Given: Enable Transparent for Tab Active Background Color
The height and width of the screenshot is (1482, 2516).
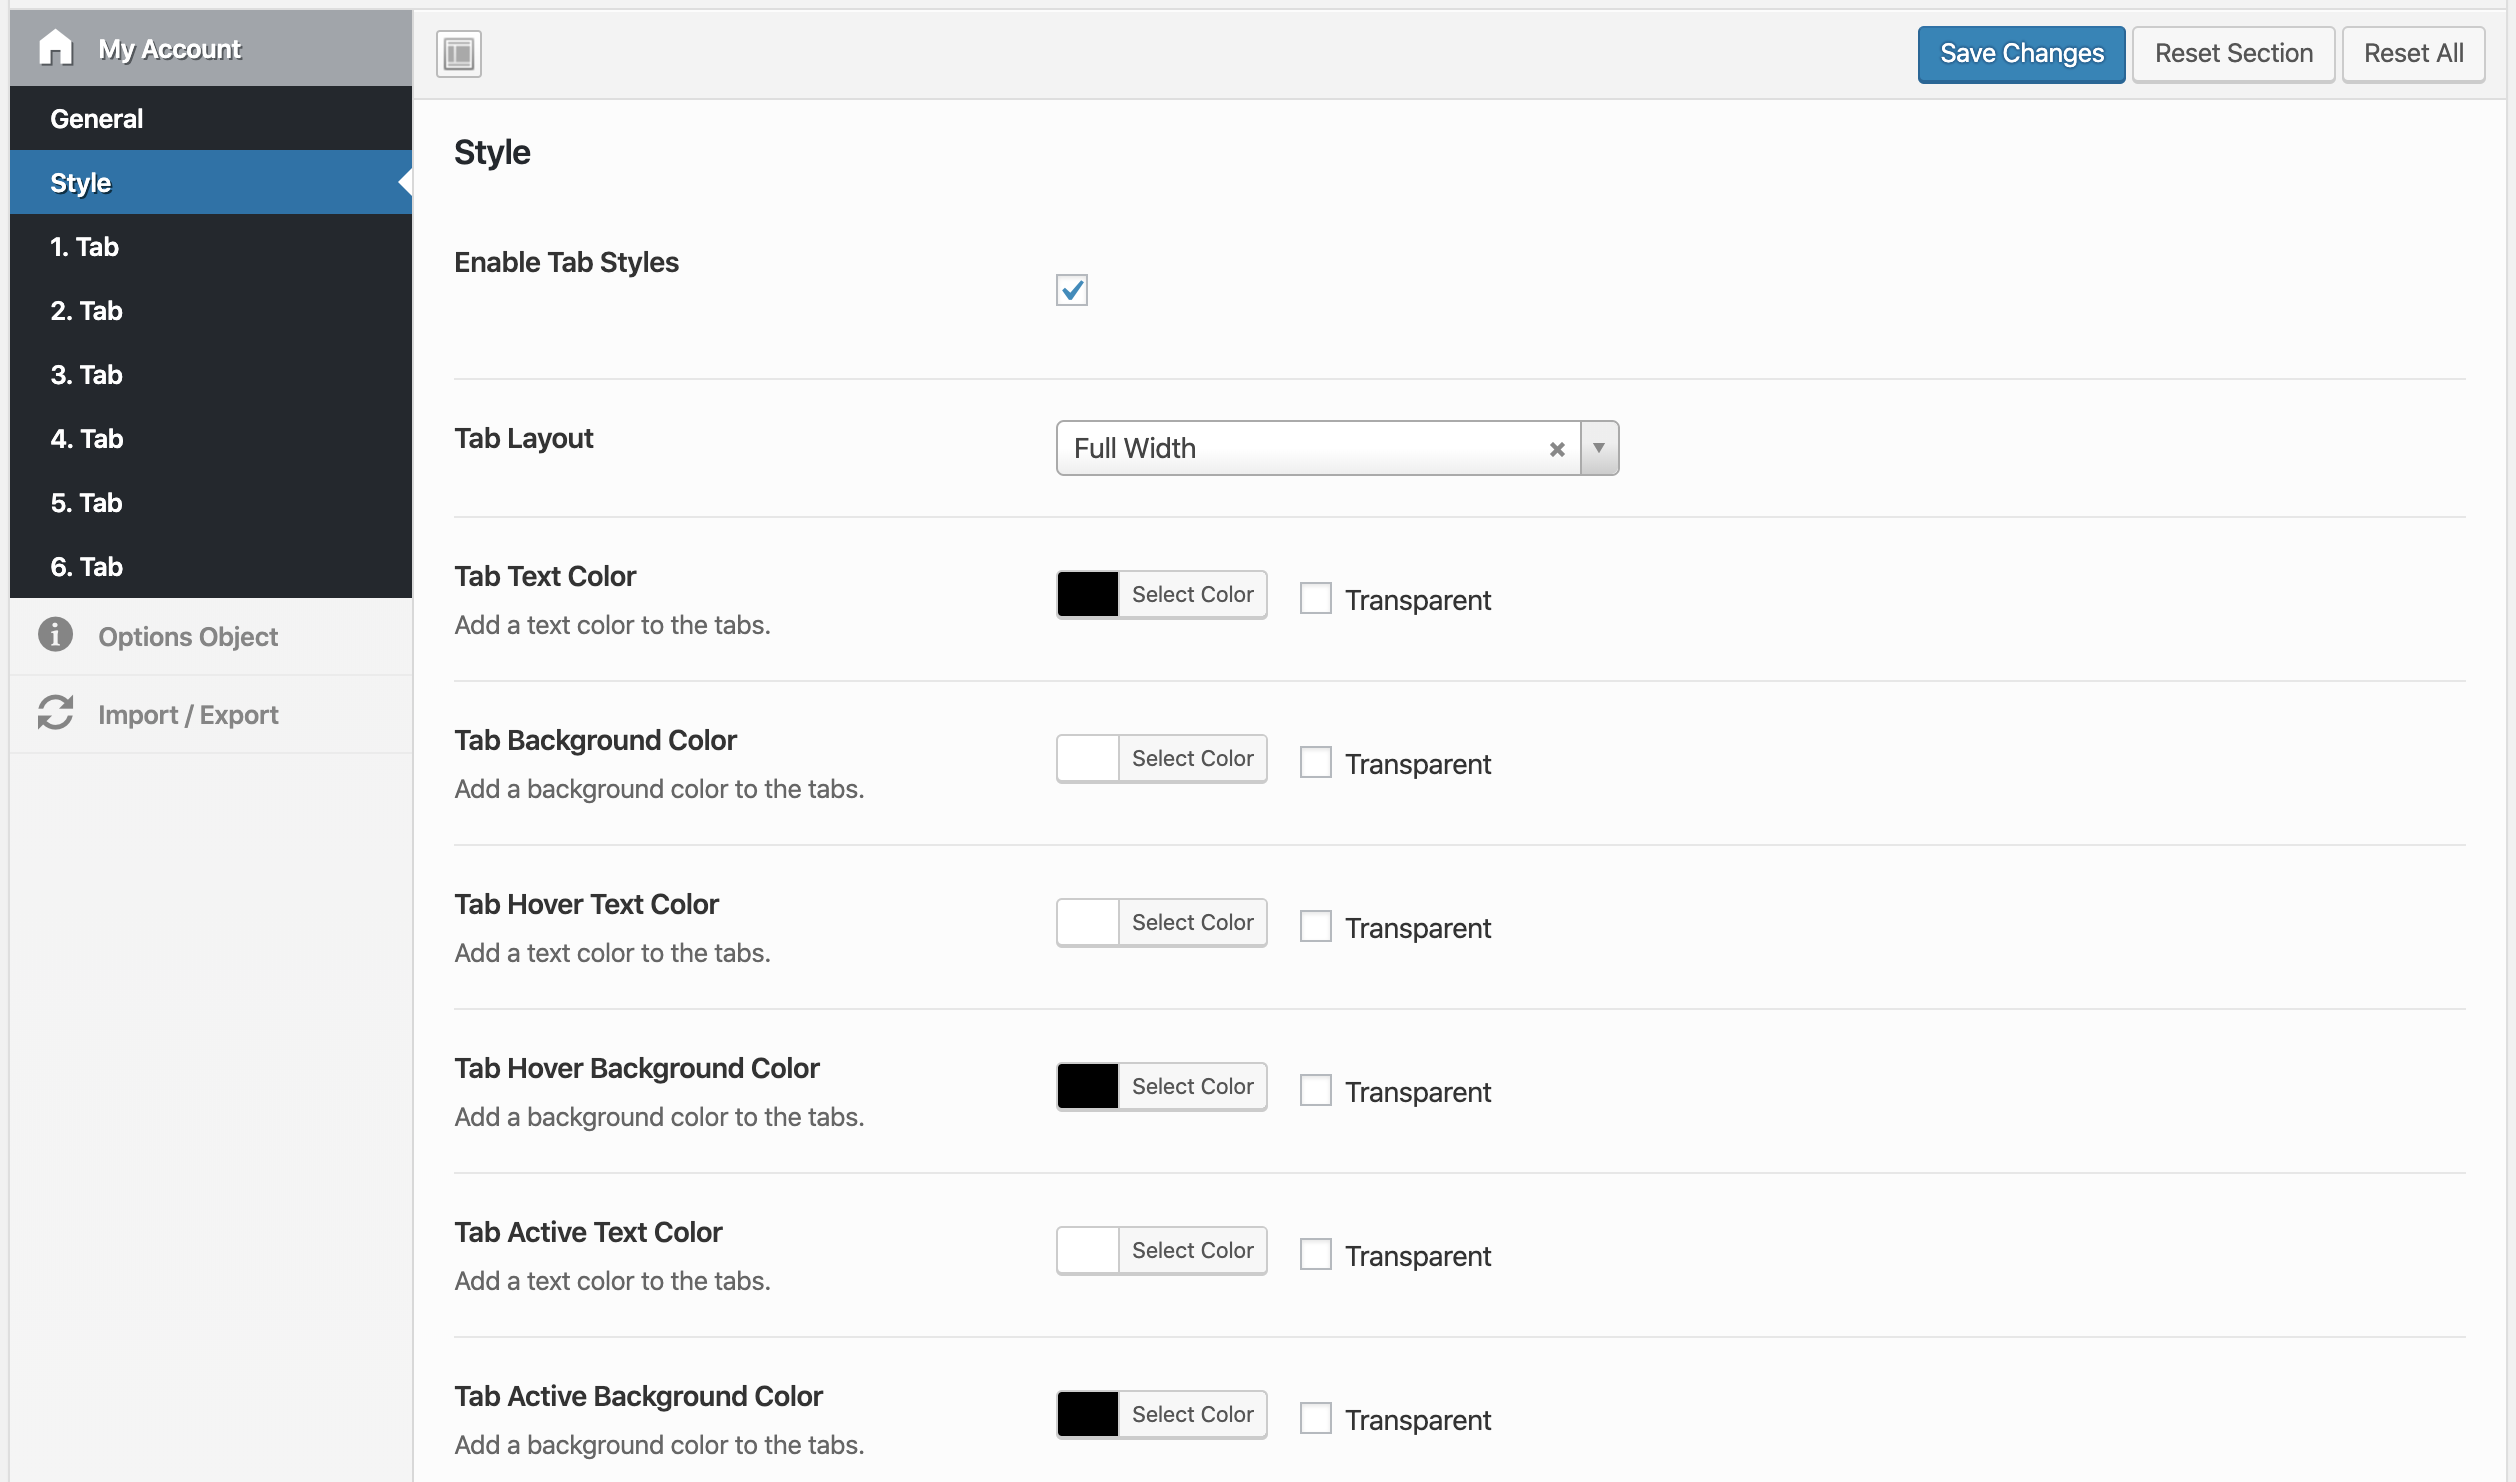Looking at the screenshot, I should click(1315, 1417).
